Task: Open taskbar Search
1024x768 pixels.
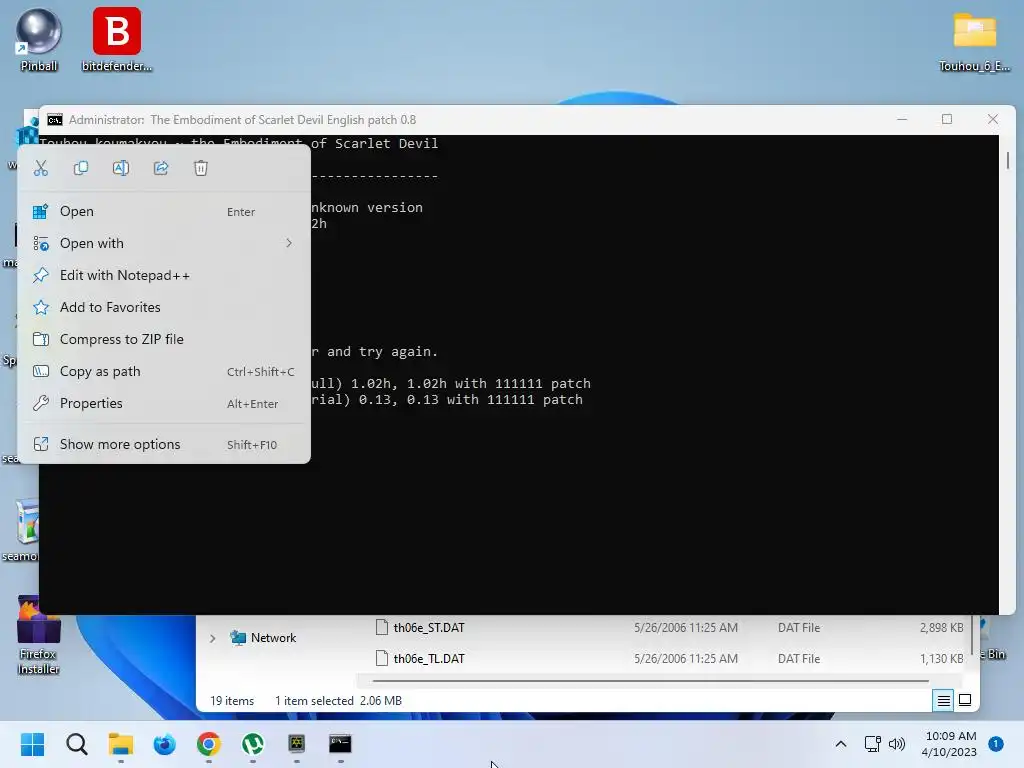Action: click(76, 744)
